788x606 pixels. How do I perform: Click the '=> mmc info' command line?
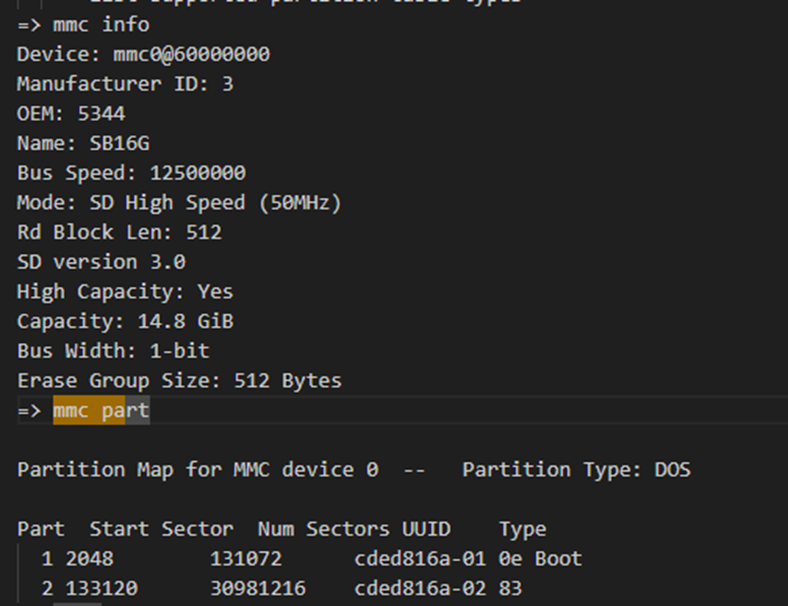[83, 25]
